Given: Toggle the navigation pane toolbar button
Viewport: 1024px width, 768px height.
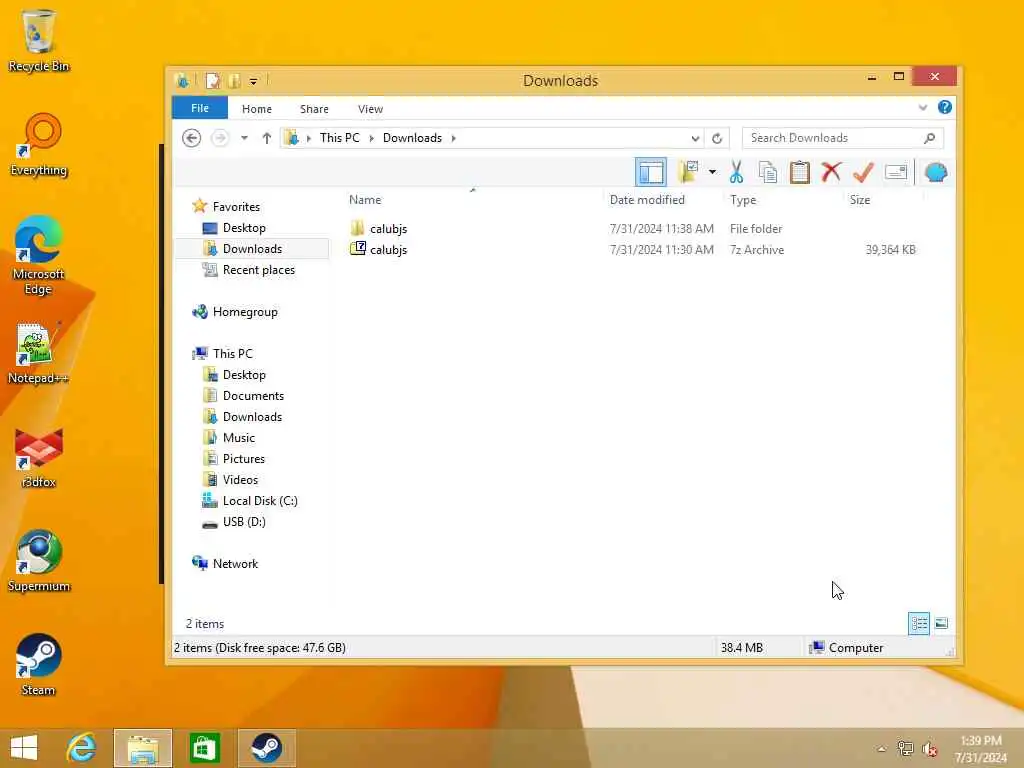Looking at the screenshot, I should (x=650, y=172).
